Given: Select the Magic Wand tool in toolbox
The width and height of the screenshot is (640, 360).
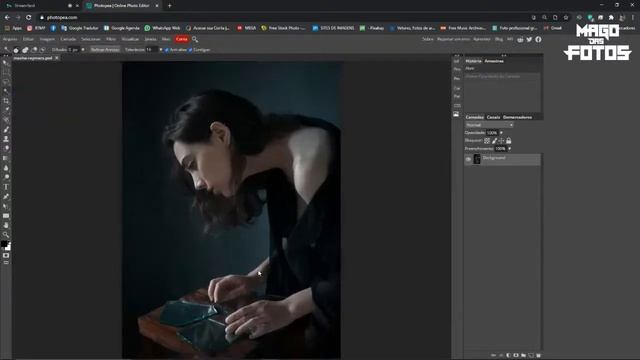Looking at the screenshot, I should (6, 91).
